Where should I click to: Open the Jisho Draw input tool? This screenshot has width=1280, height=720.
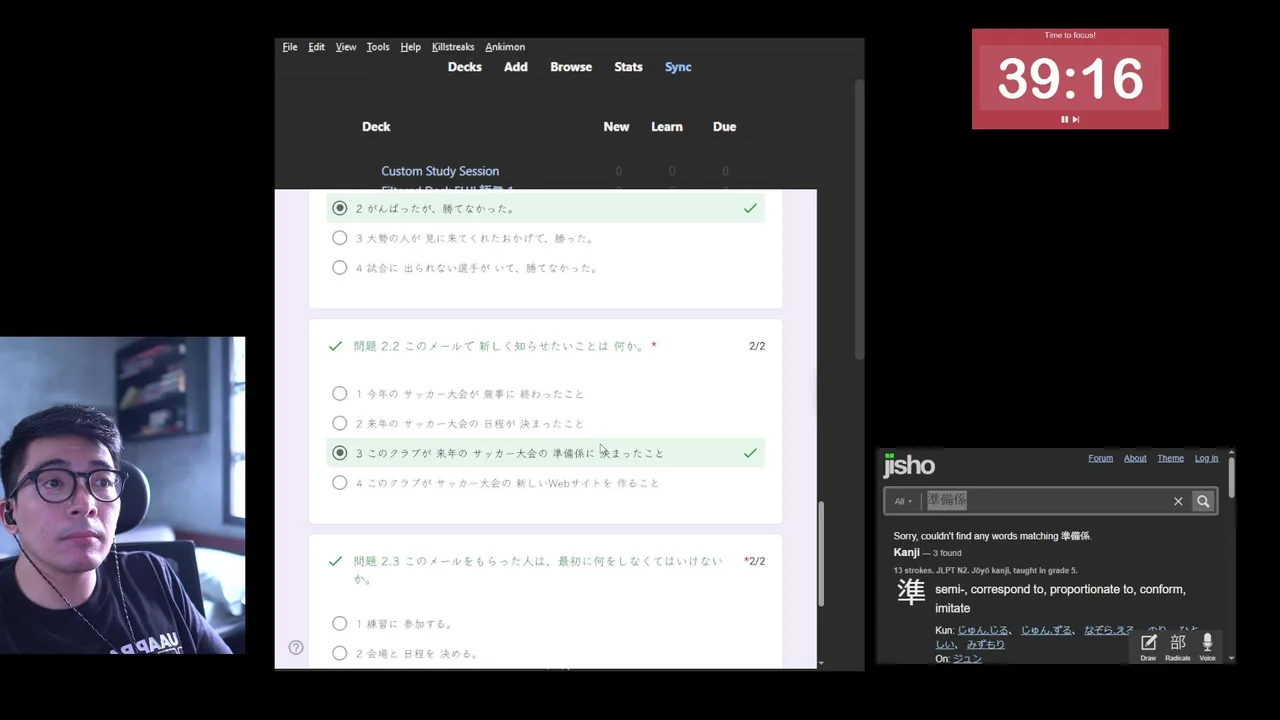point(1148,647)
